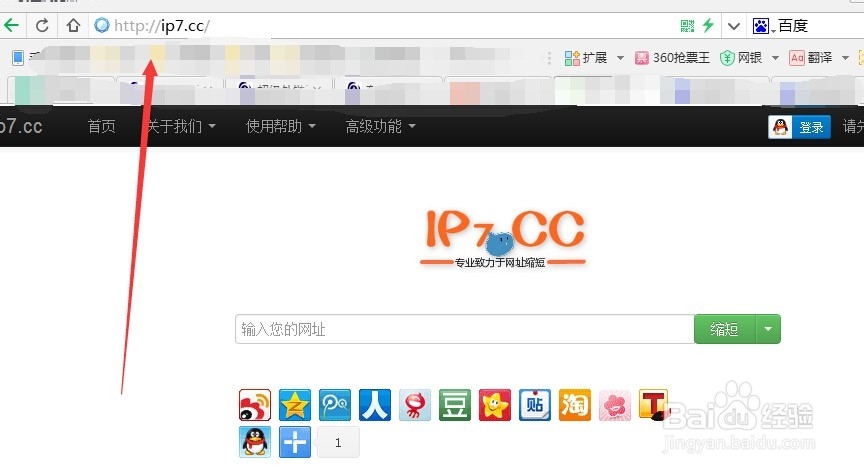
Task: Share via the pink flower icon
Action: 615,405
